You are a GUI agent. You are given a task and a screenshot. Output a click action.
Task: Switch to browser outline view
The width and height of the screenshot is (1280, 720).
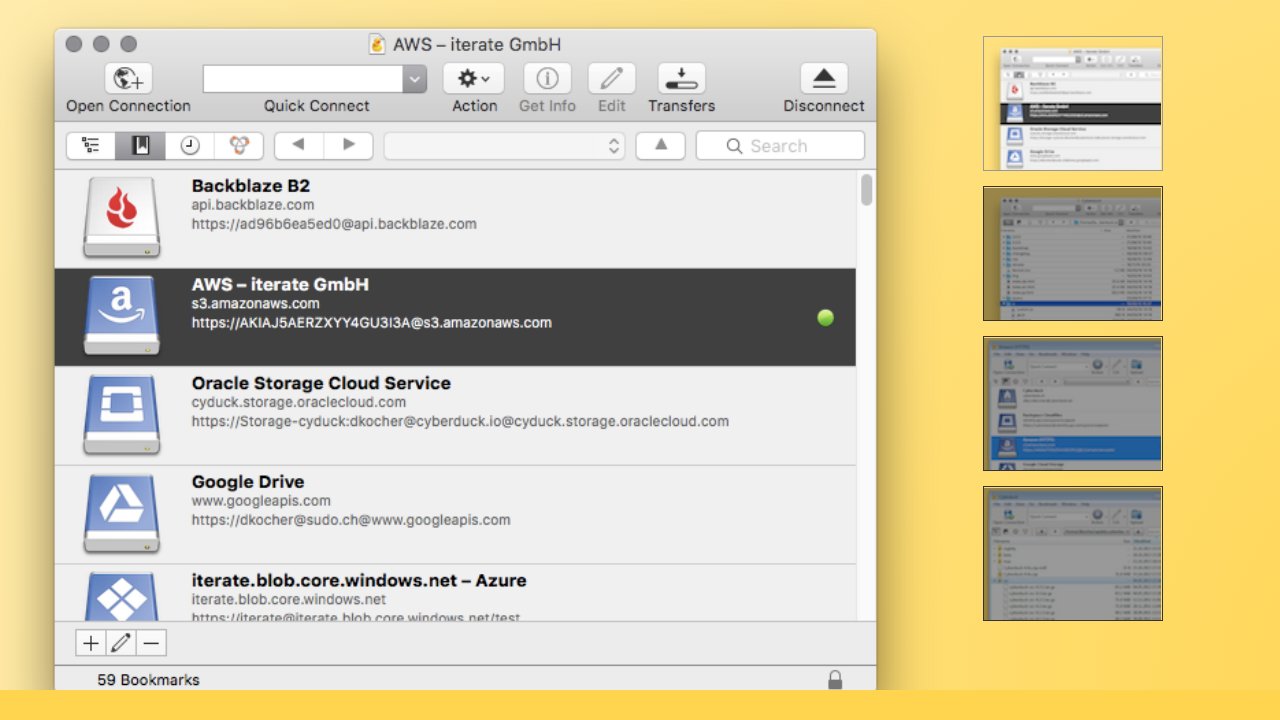pyautogui.click(x=91, y=145)
